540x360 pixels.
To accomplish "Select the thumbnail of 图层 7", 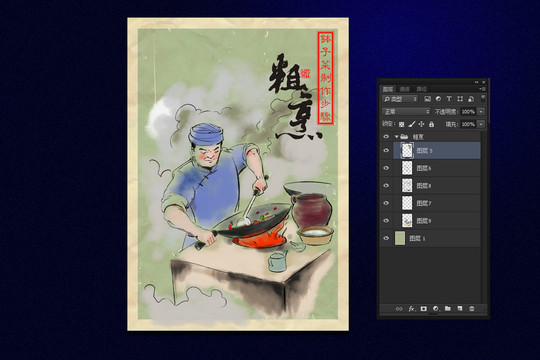I will pyautogui.click(x=407, y=203).
